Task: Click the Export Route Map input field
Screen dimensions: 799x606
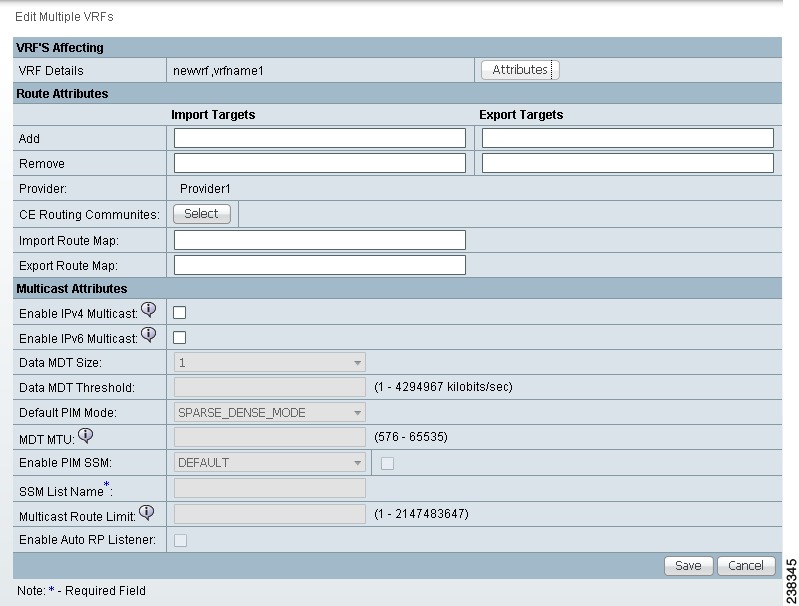Action: (319, 265)
